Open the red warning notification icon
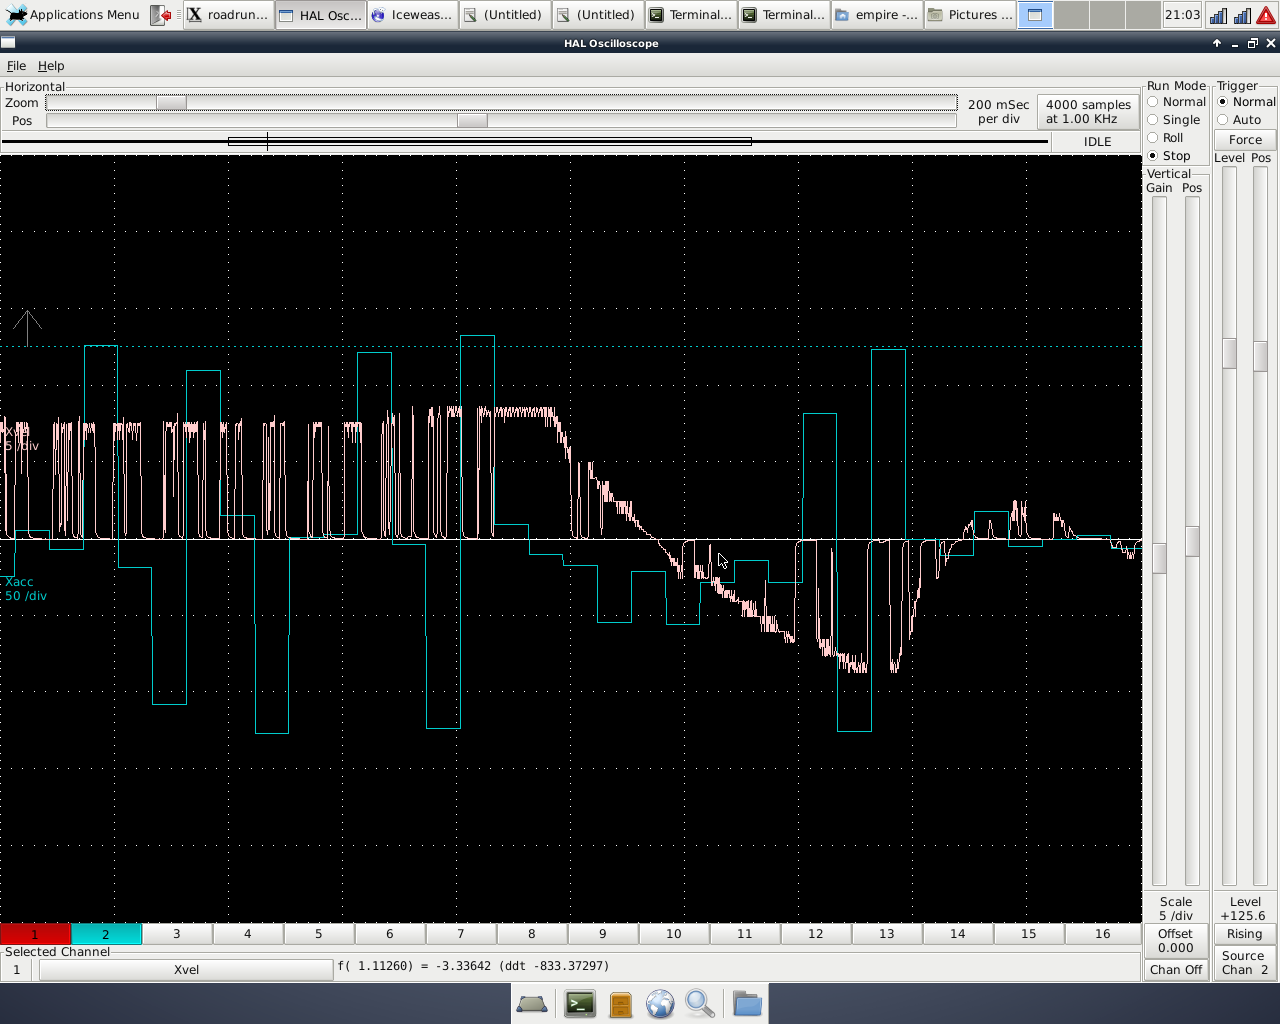1280x1024 pixels. (x=1266, y=15)
